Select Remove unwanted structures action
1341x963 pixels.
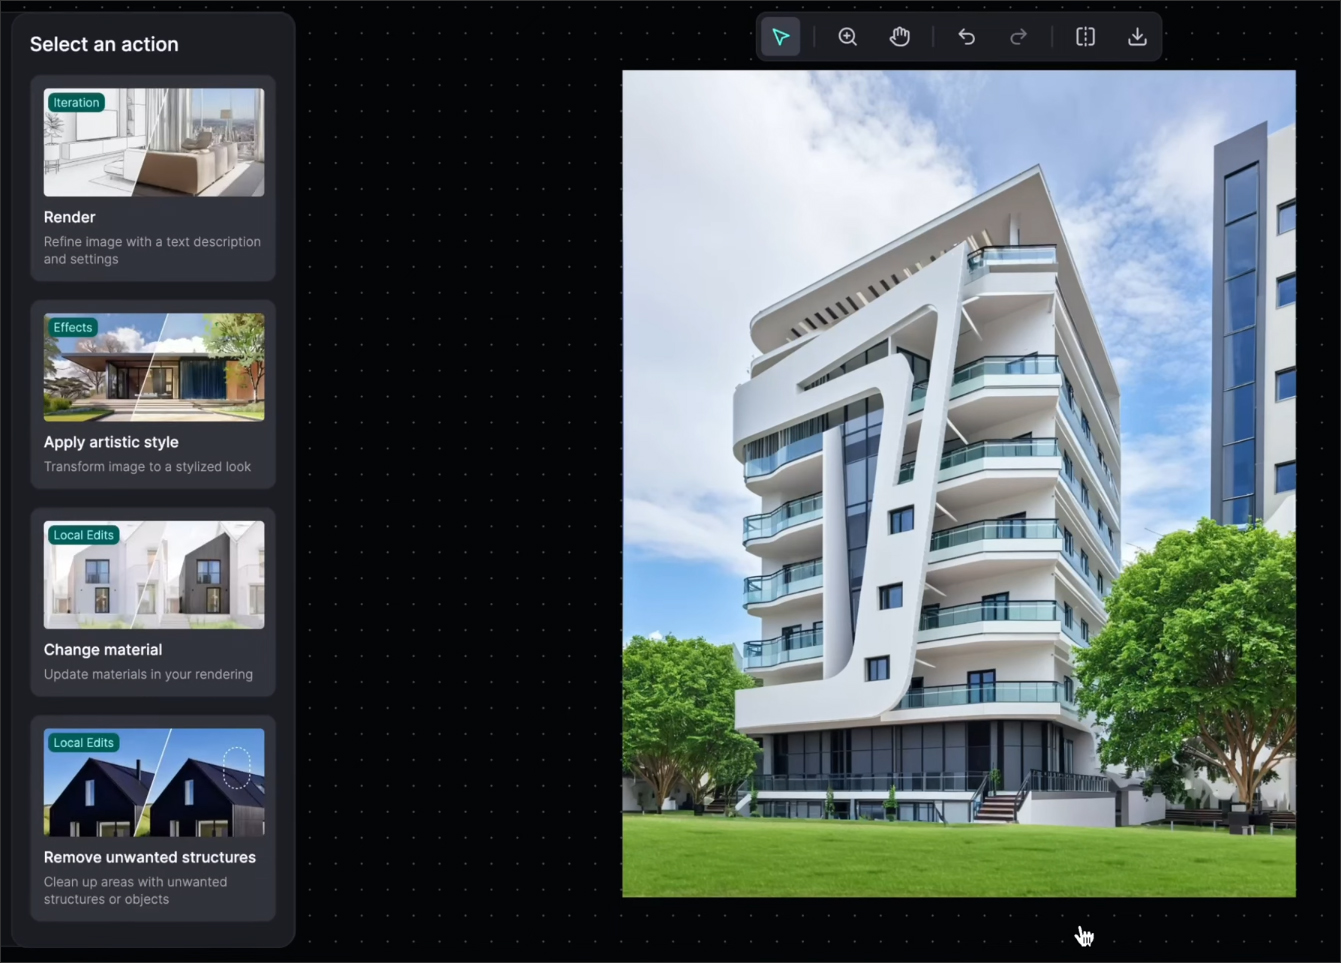pos(153,818)
